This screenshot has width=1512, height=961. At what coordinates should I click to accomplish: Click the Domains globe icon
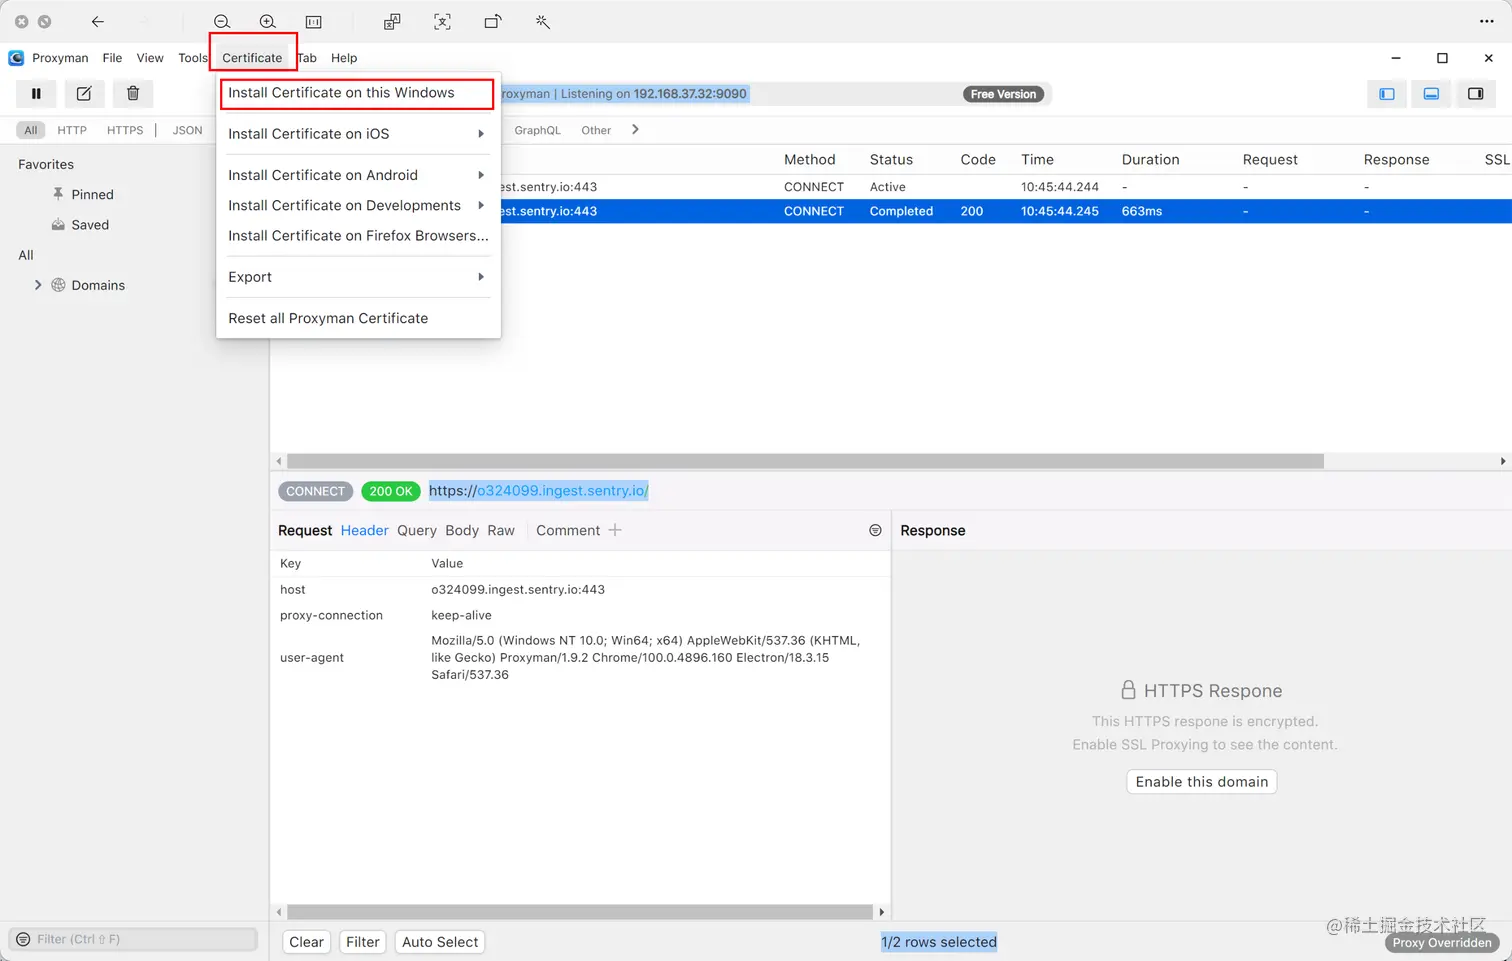(58, 285)
